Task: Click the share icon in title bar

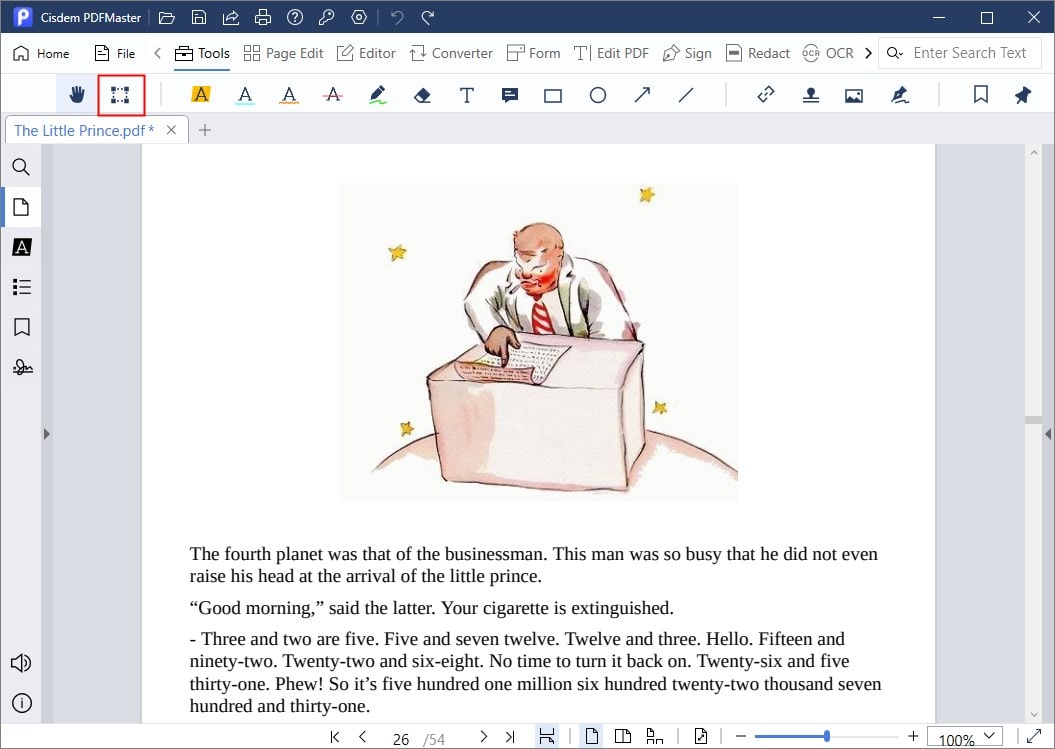Action: tap(231, 17)
